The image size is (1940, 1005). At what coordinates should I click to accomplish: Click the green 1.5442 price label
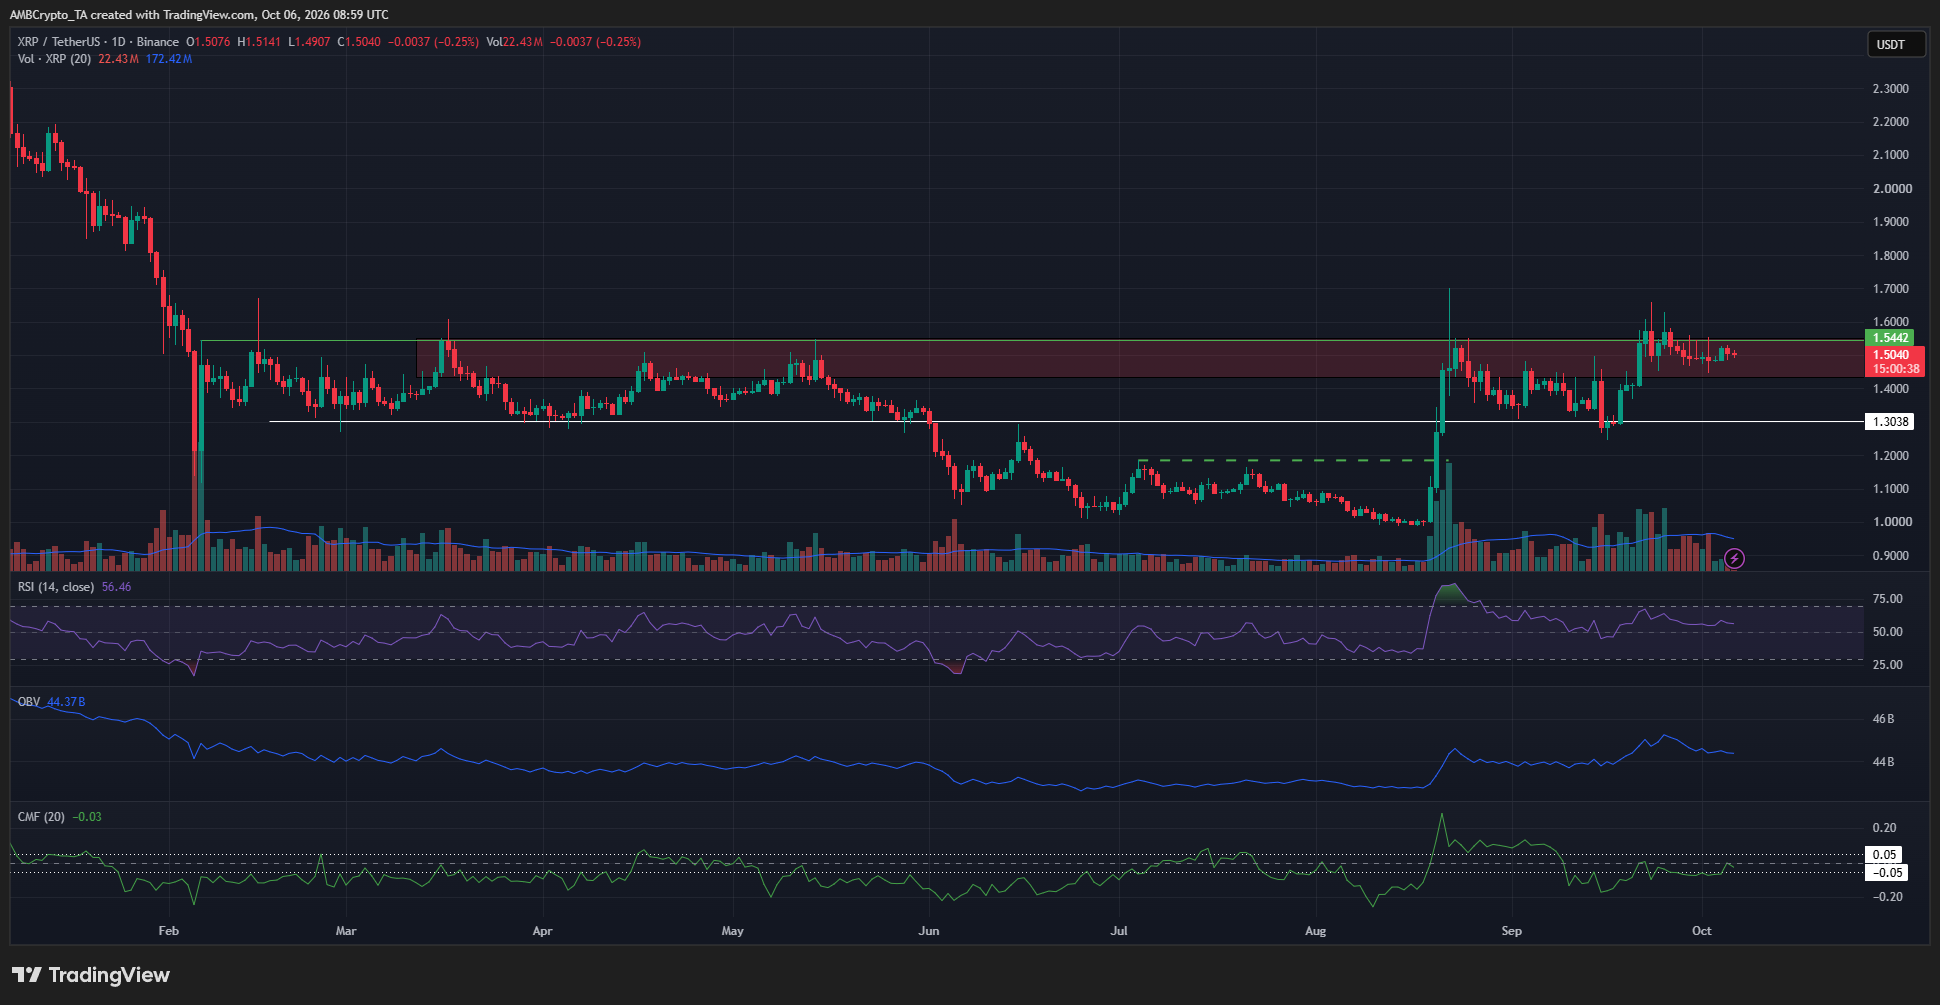click(1890, 338)
